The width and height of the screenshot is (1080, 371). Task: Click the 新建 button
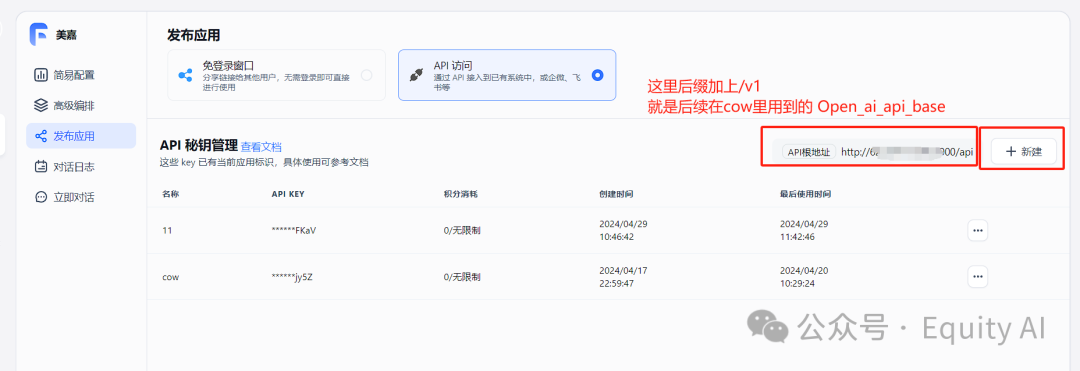coord(1024,151)
